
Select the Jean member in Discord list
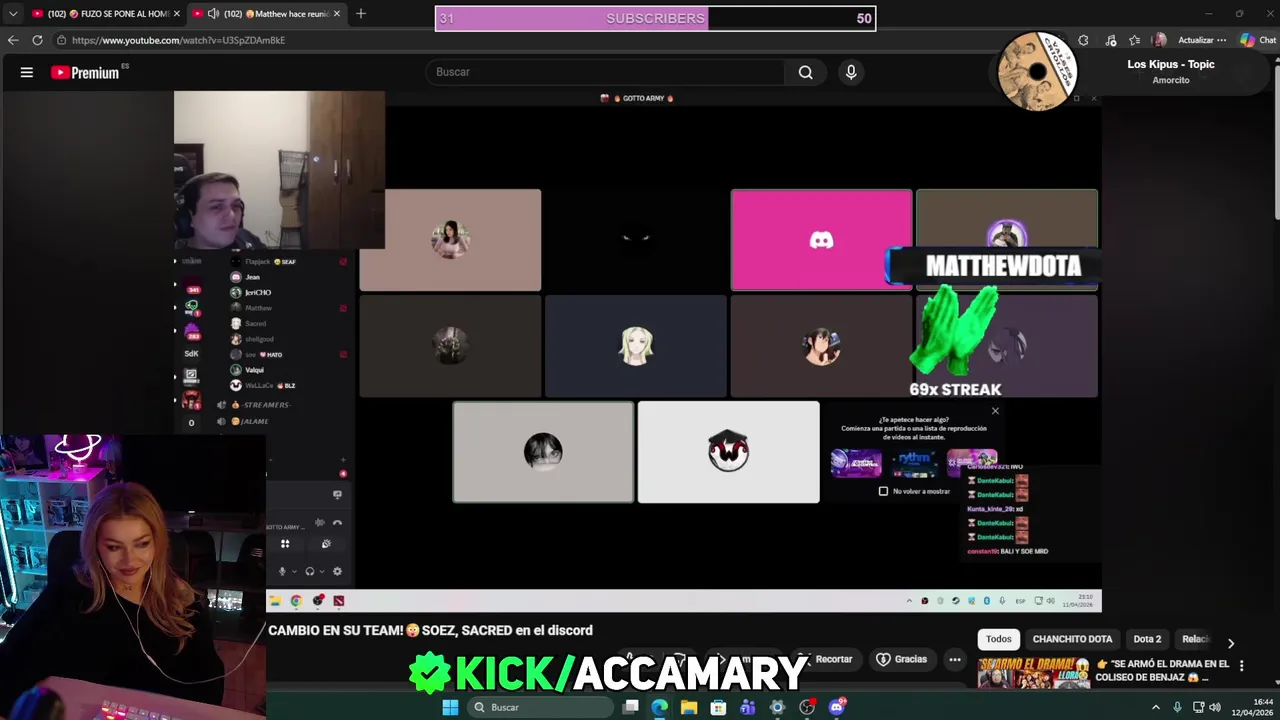(253, 277)
